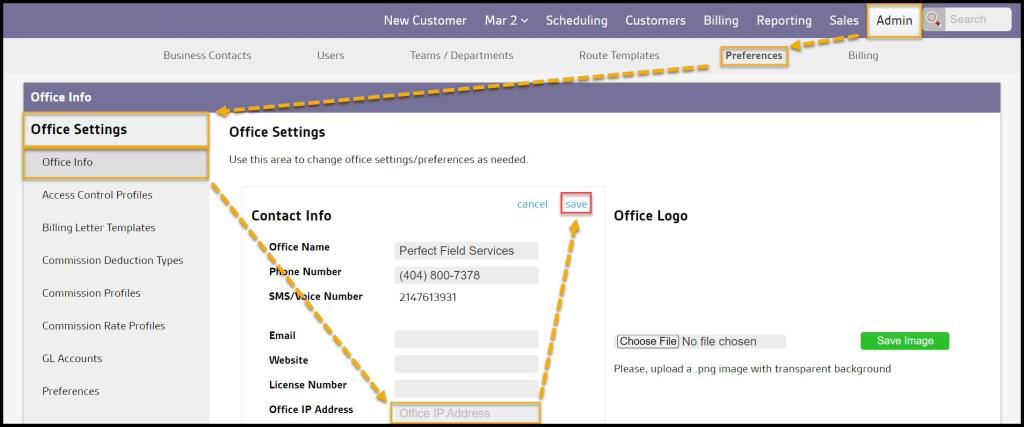1024x427 pixels.
Task: Select Office Info in sidebar
Action: tap(67, 162)
